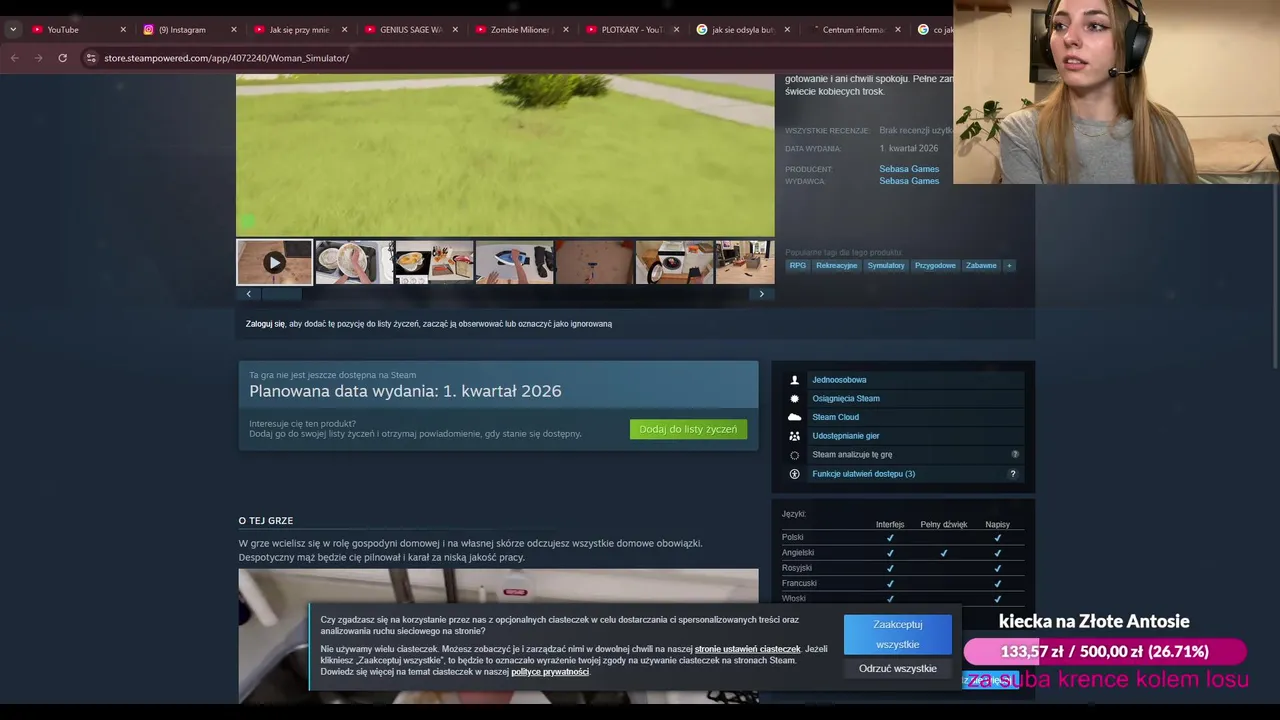Click the Rekreacyjne tag

tap(836, 266)
